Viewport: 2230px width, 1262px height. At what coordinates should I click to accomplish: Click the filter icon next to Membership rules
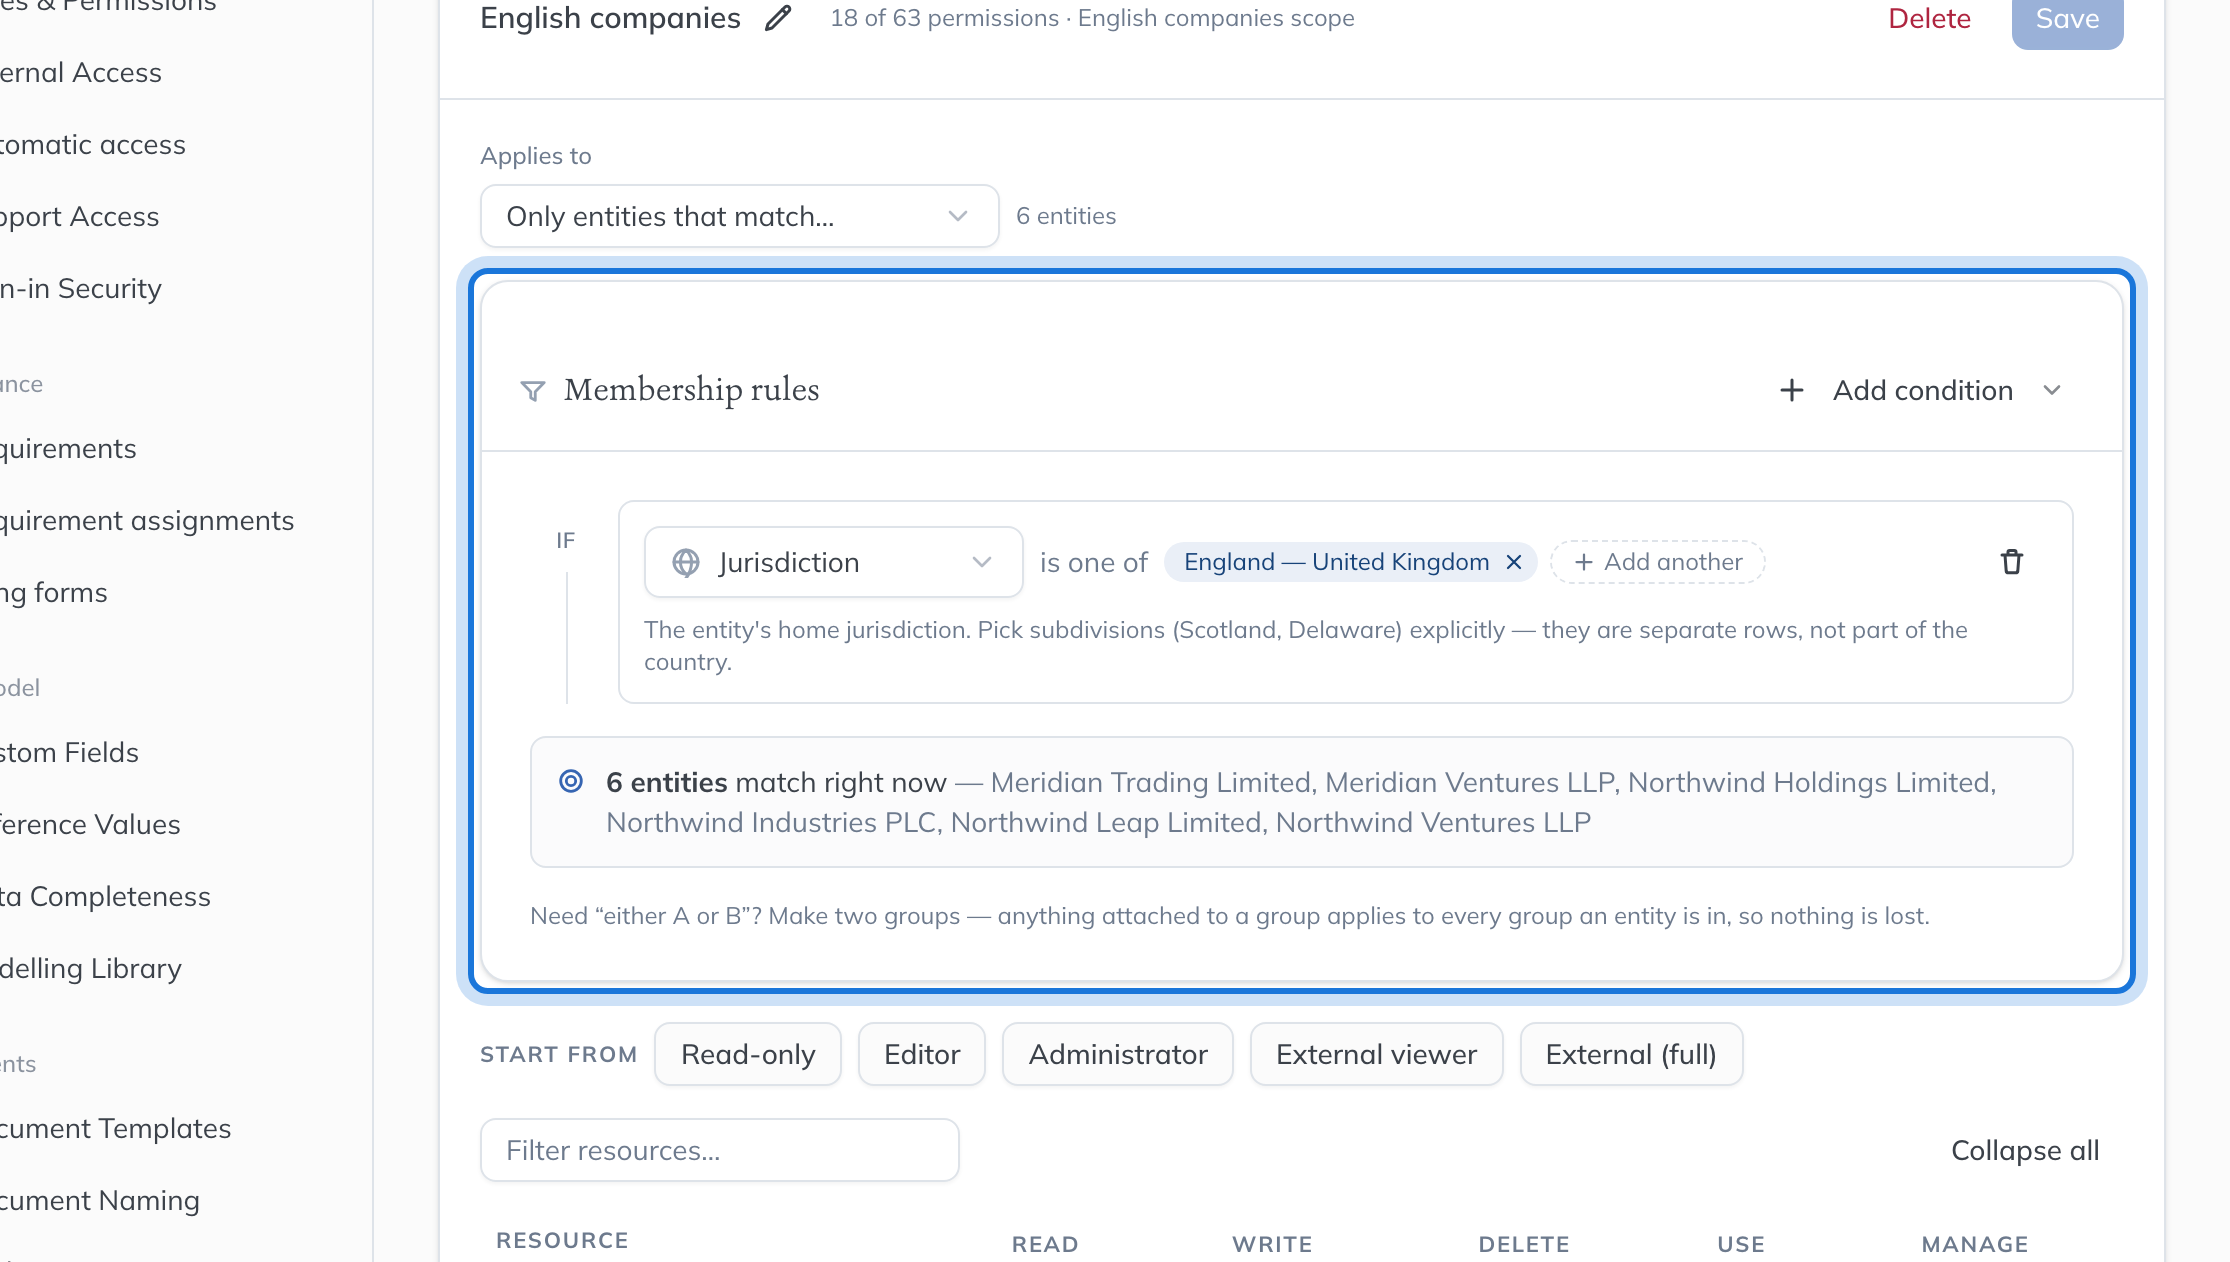click(x=533, y=390)
